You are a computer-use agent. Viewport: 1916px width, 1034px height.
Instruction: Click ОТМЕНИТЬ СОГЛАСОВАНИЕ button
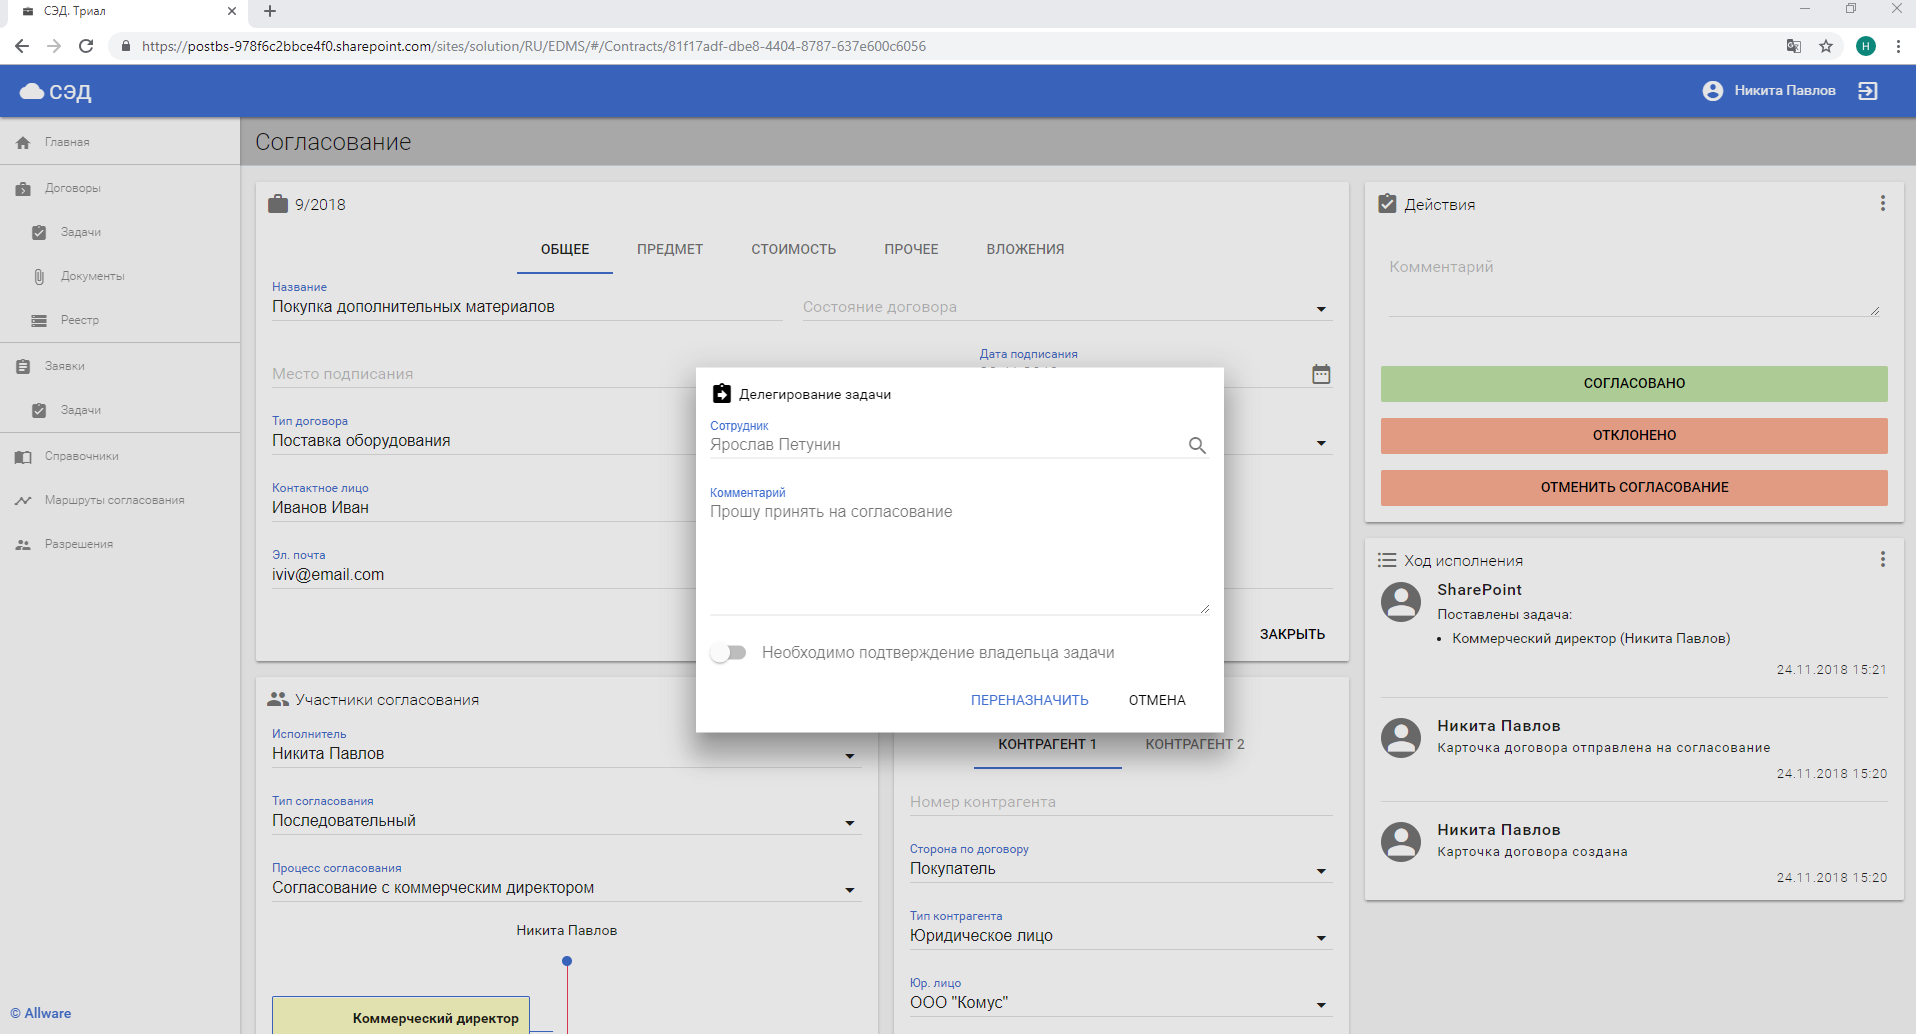tap(1634, 488)
